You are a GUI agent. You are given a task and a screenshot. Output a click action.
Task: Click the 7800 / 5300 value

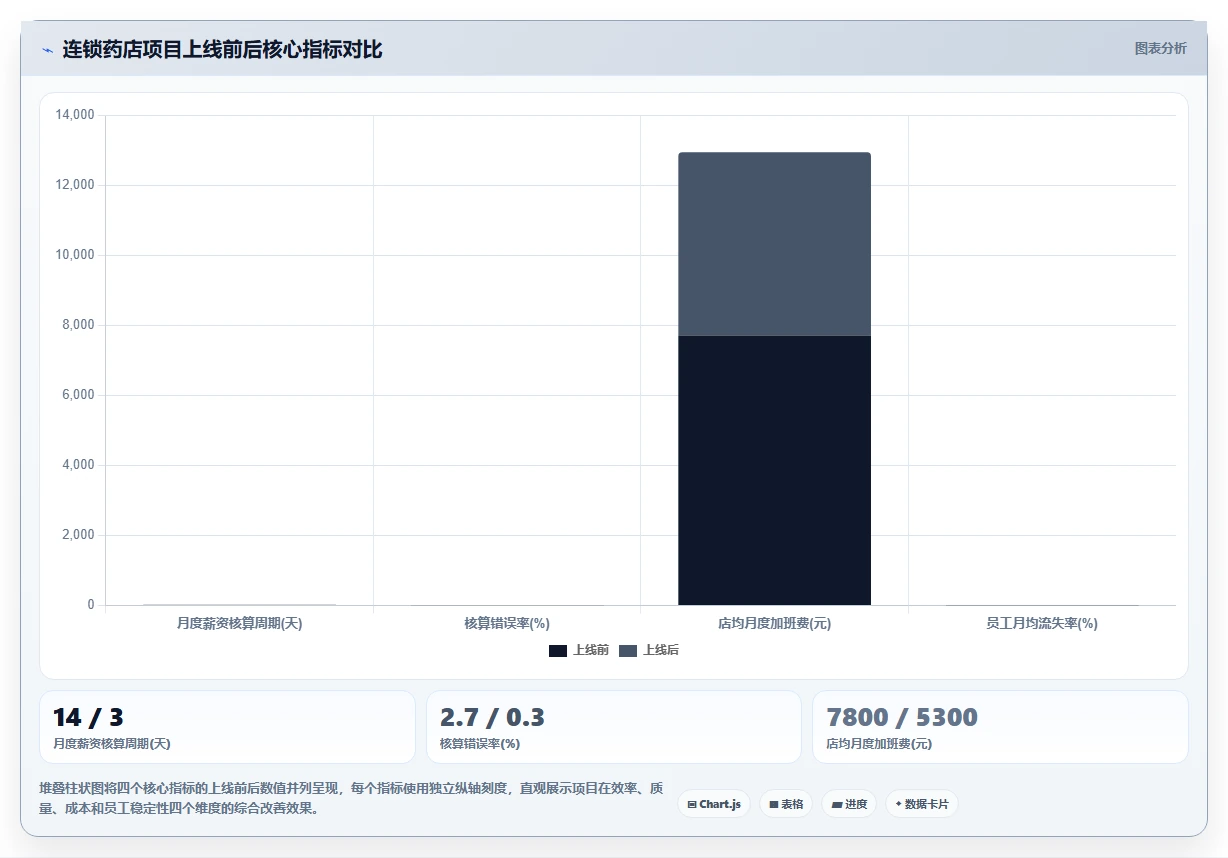(902, 717)
